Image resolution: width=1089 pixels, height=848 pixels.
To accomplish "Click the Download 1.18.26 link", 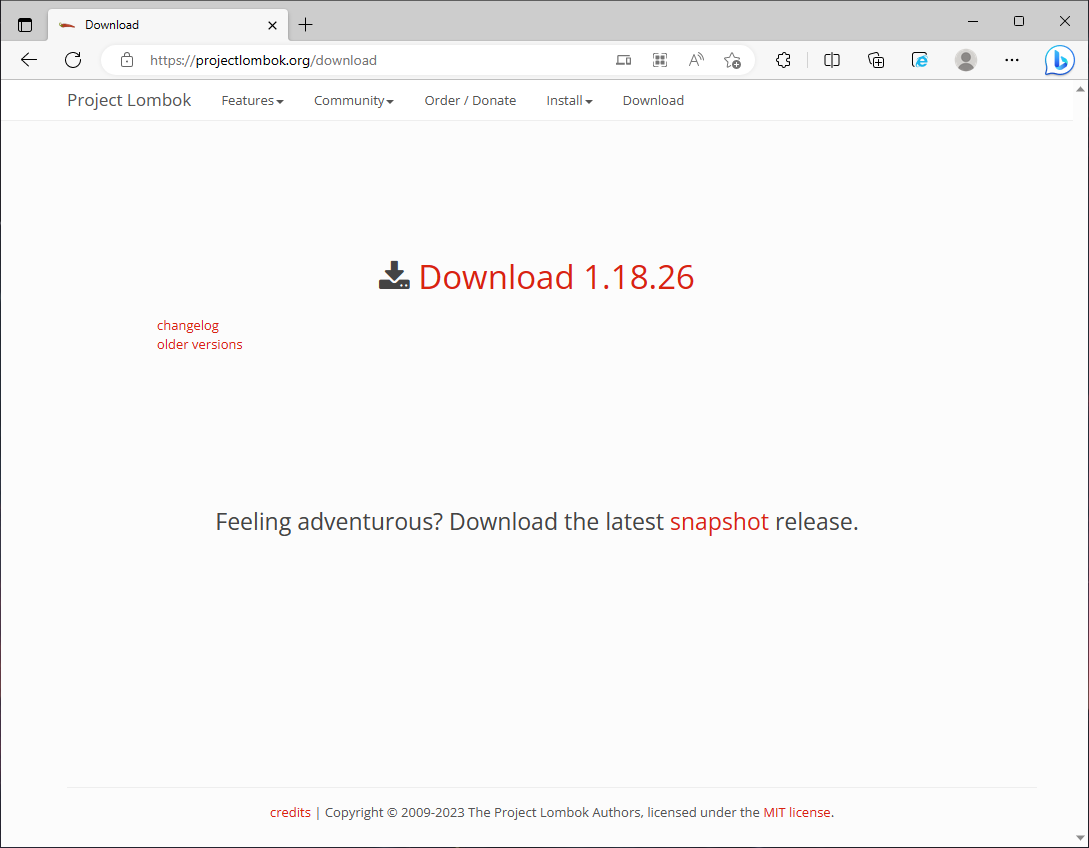I will (556, 277).
